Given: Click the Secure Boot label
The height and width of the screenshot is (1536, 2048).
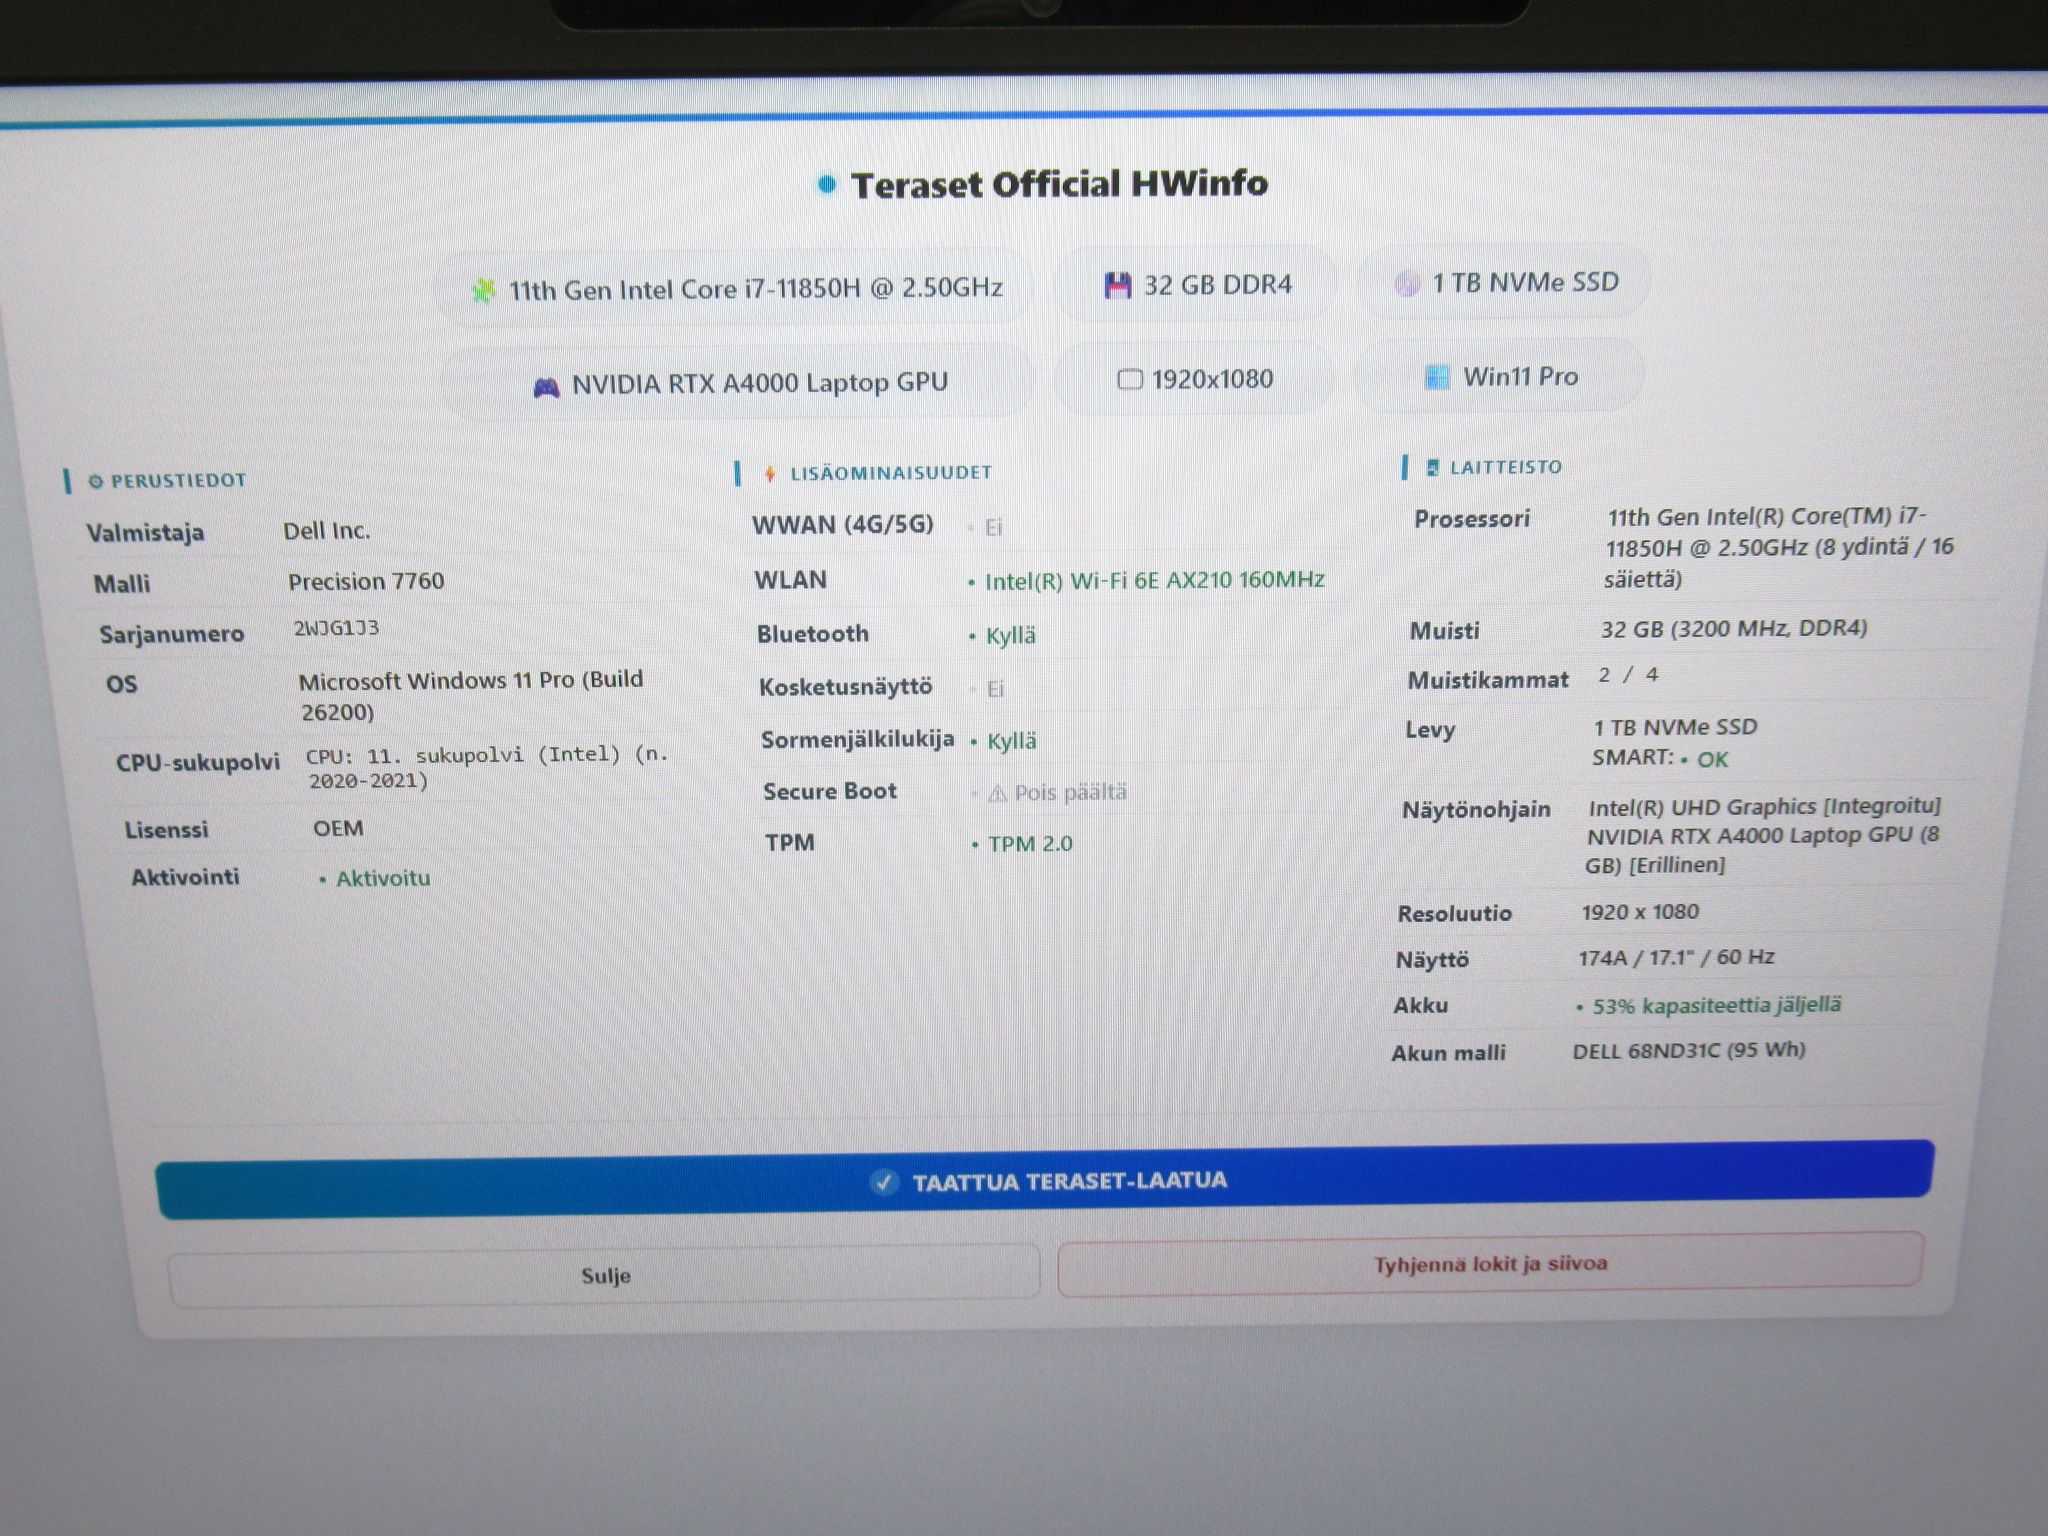Looking at the screenshot, I should point(830,791).
